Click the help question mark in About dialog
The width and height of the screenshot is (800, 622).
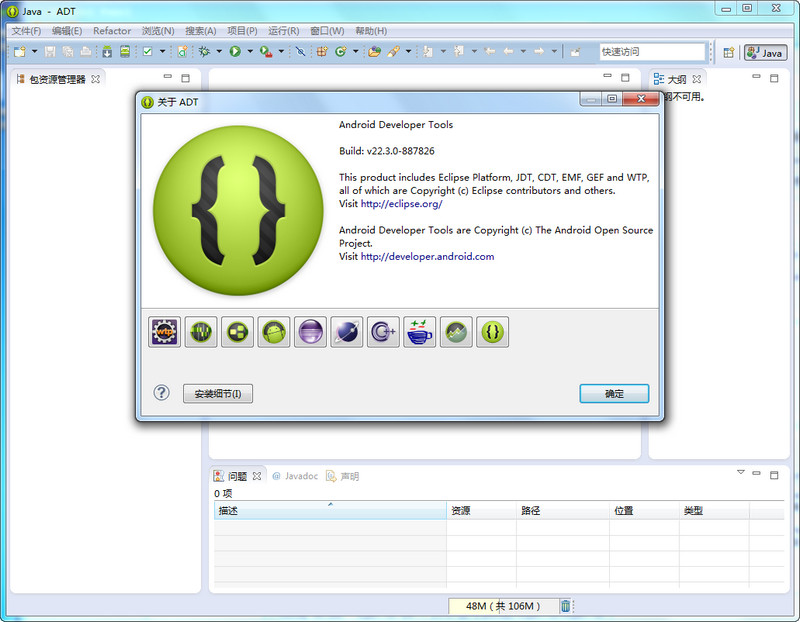161,393
